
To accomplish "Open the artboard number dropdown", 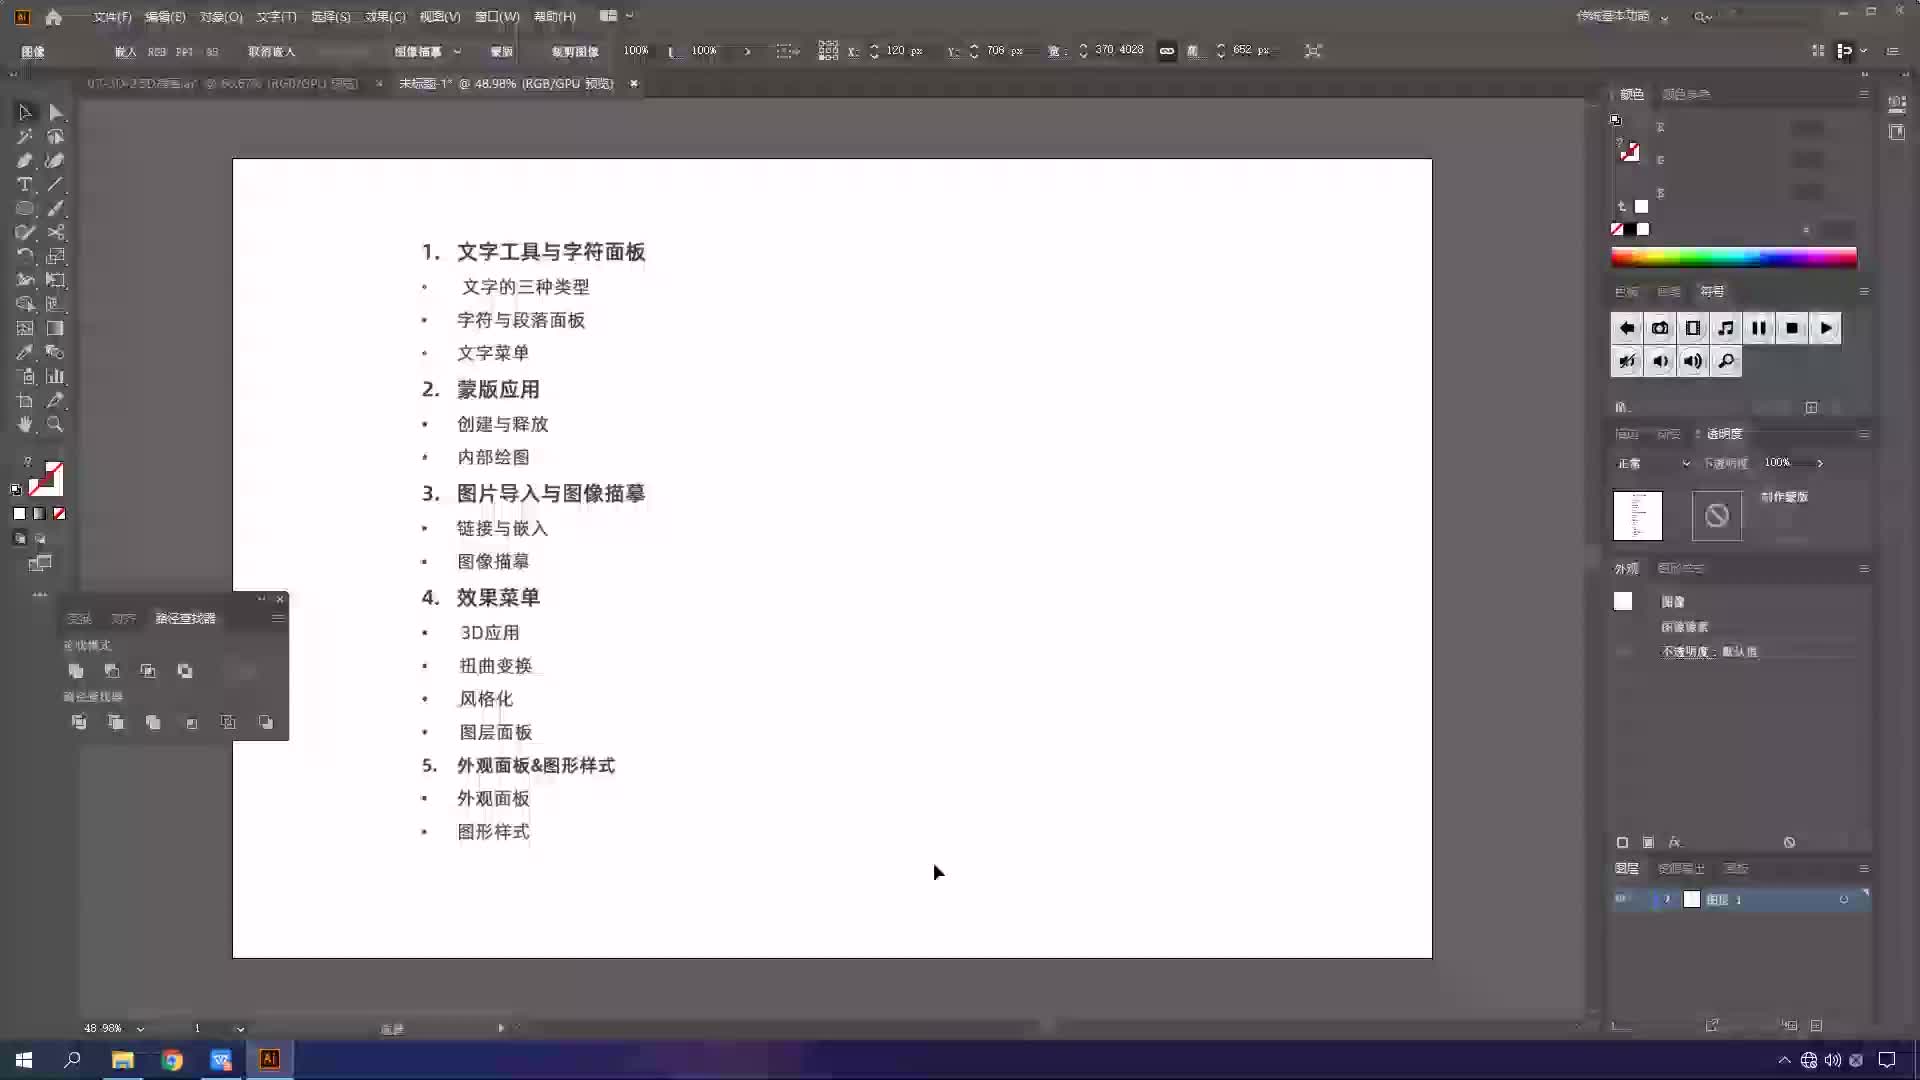I will click(240, 1028).
